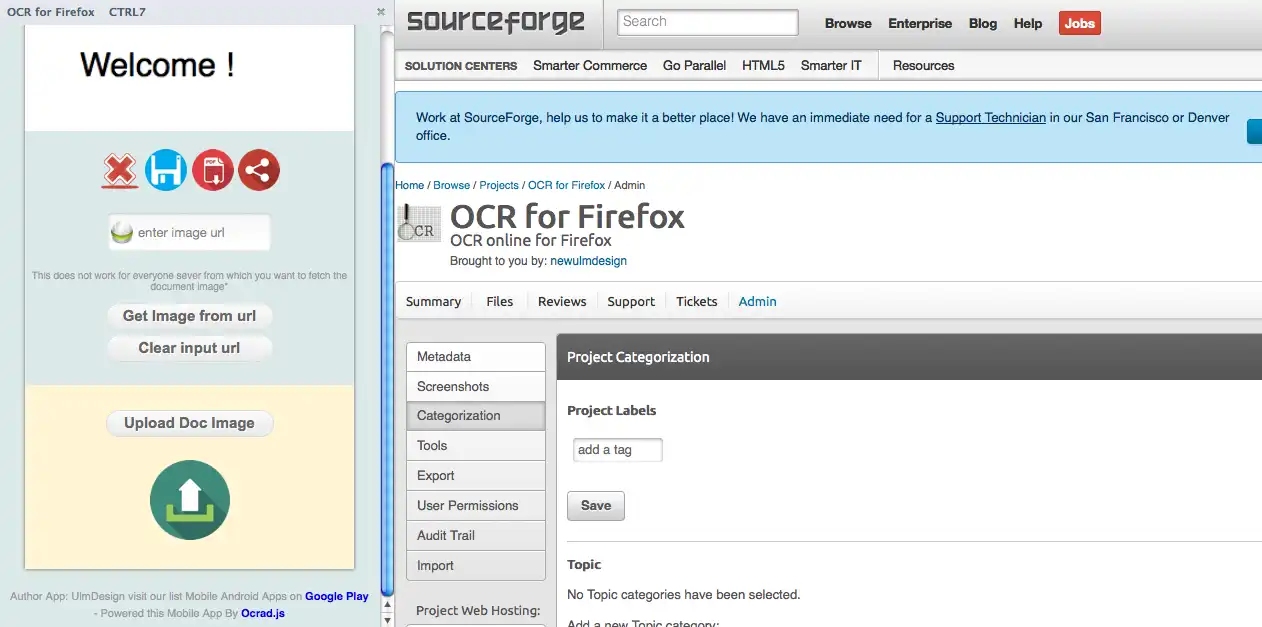Image resolution: width=1262 pixels, height=627 pixels.
Task: Open Enterprise in SourceForge header
Action: [920, 23]
